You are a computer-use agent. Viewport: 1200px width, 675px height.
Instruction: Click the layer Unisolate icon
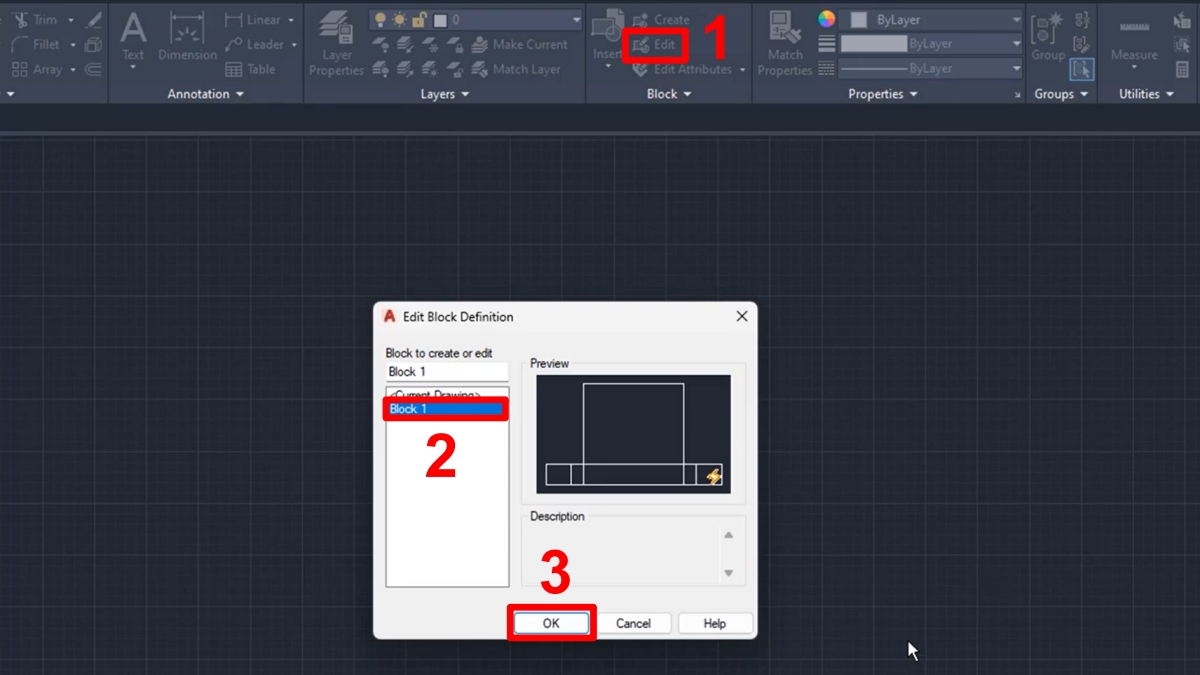405,70
